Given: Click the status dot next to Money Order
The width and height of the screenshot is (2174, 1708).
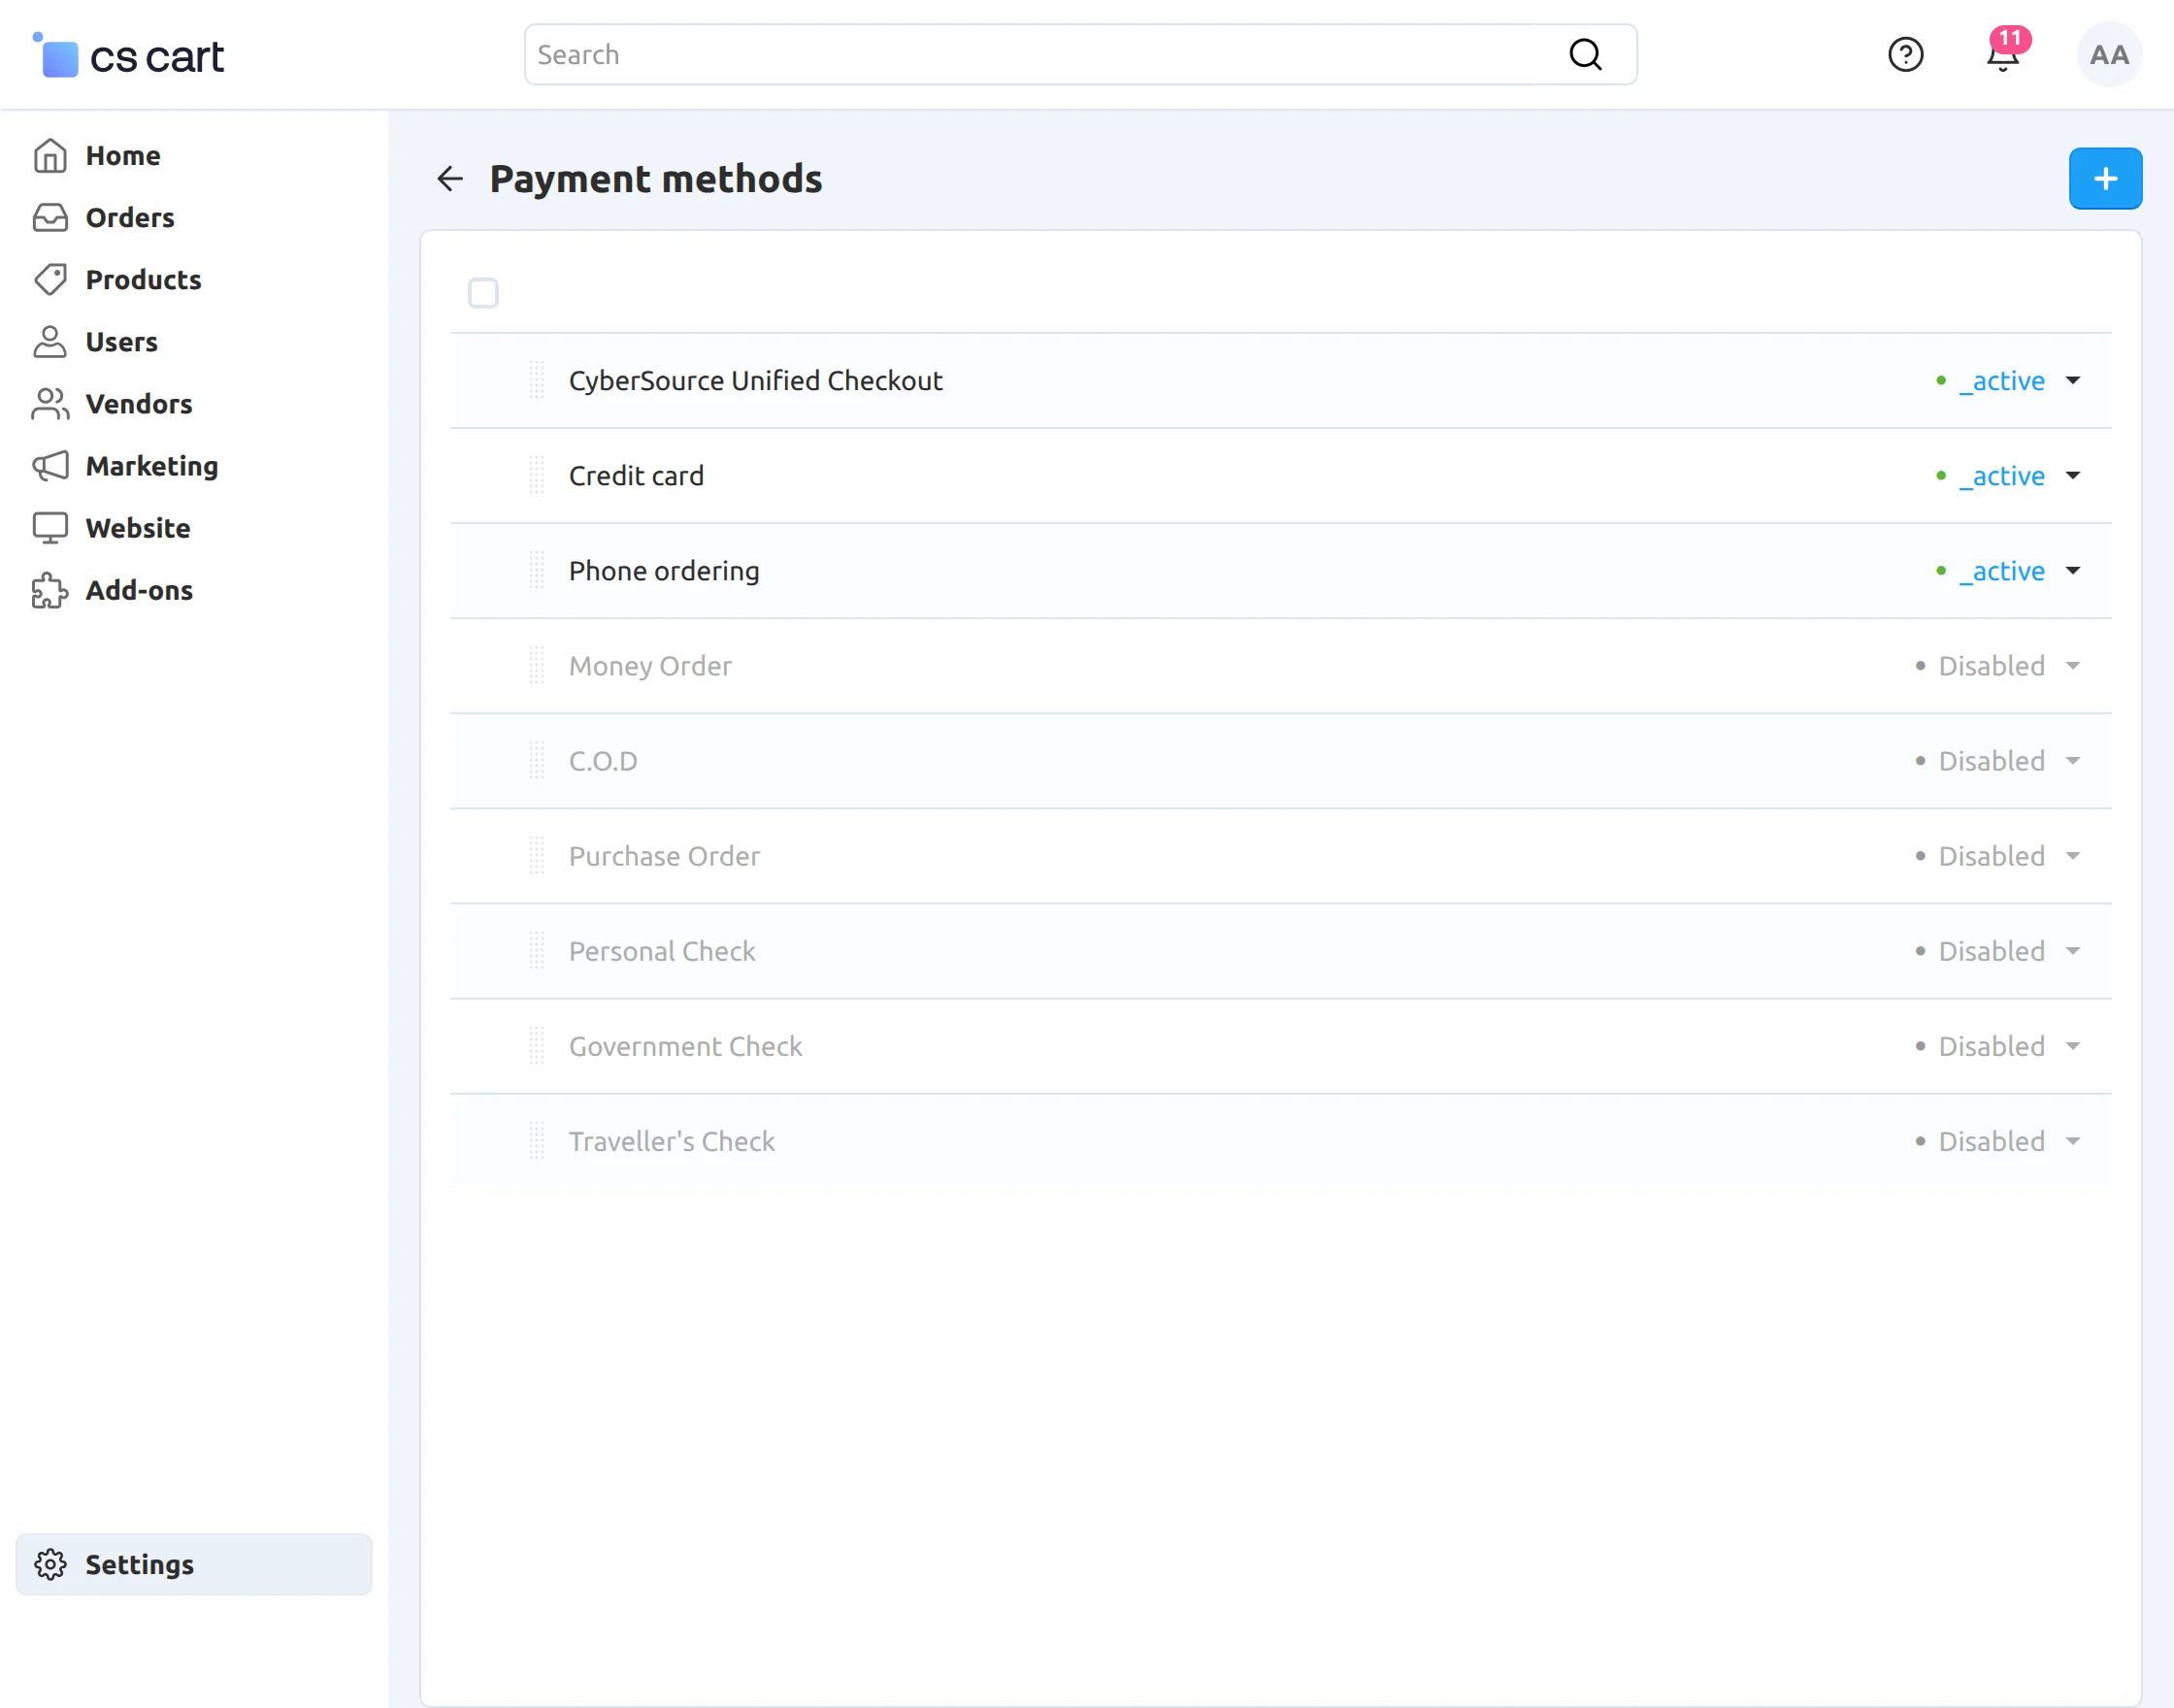Looking at the screenshot, I should (x=1919, y=666).
